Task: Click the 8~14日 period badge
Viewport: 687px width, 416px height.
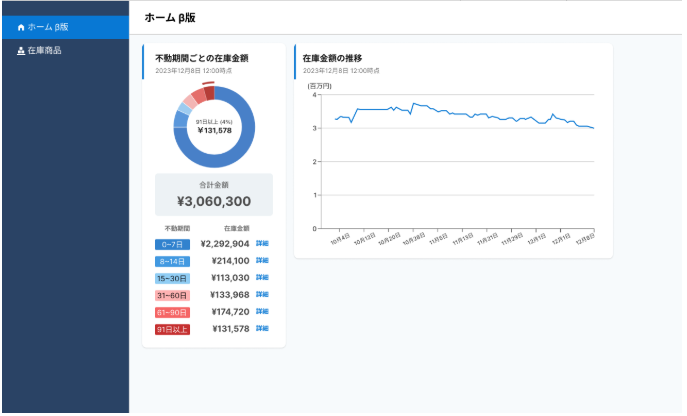Action: [172, 261]
